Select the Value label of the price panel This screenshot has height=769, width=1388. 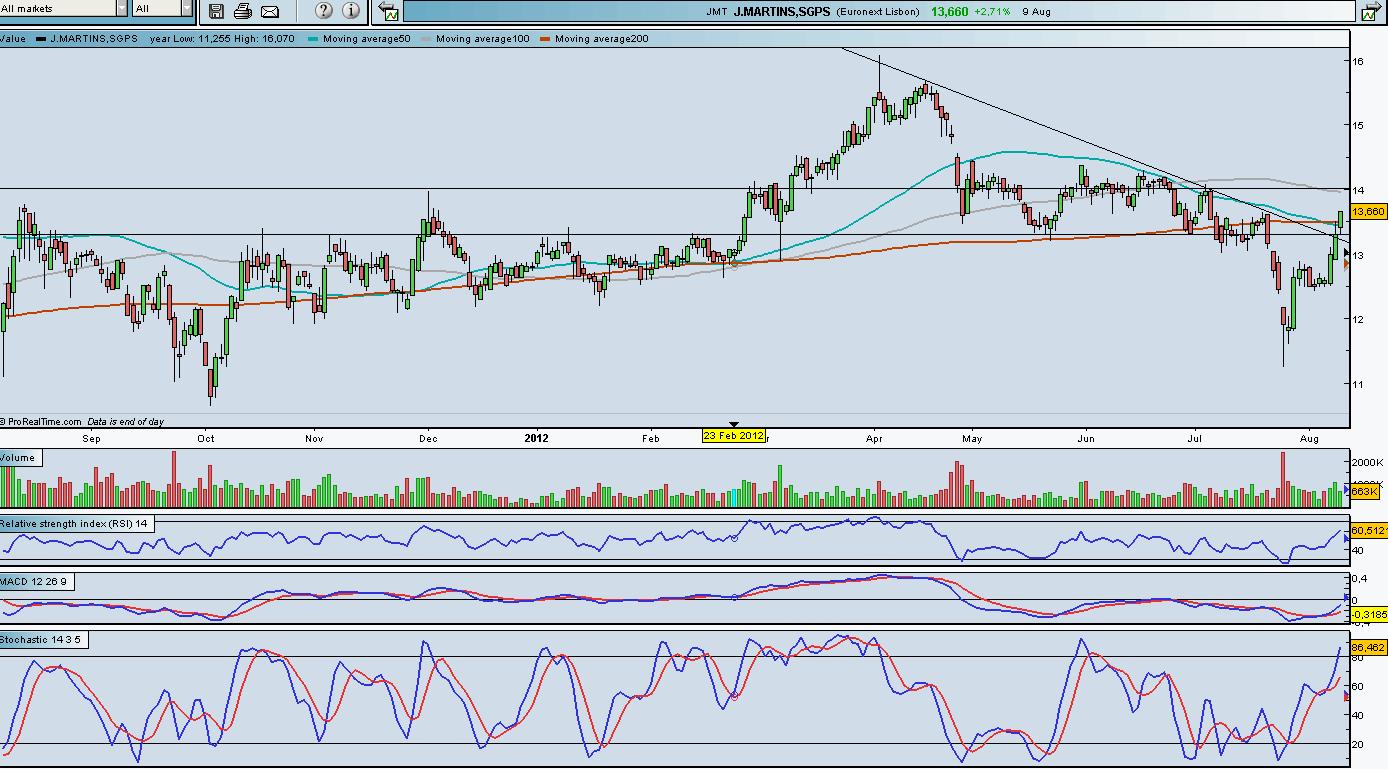point(13,39)
